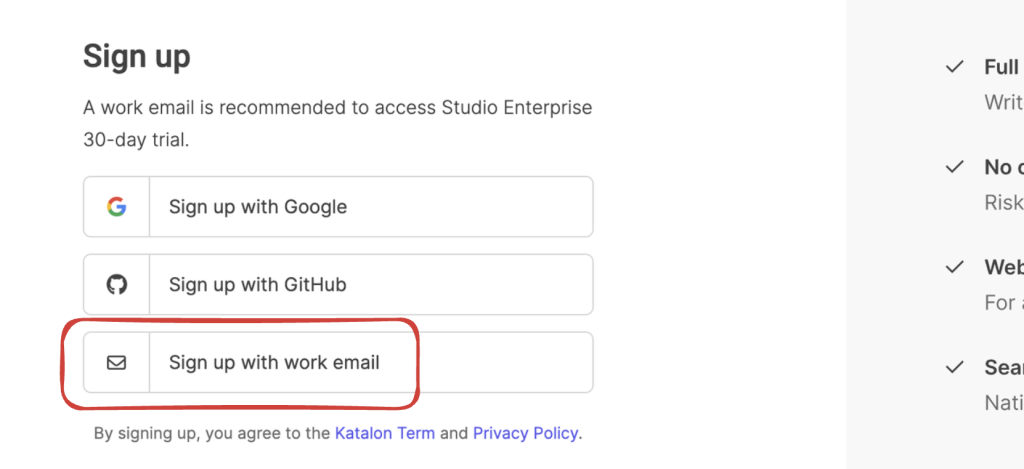
Task: Open the Katalon Term link
Action: (x=385, y=434)
